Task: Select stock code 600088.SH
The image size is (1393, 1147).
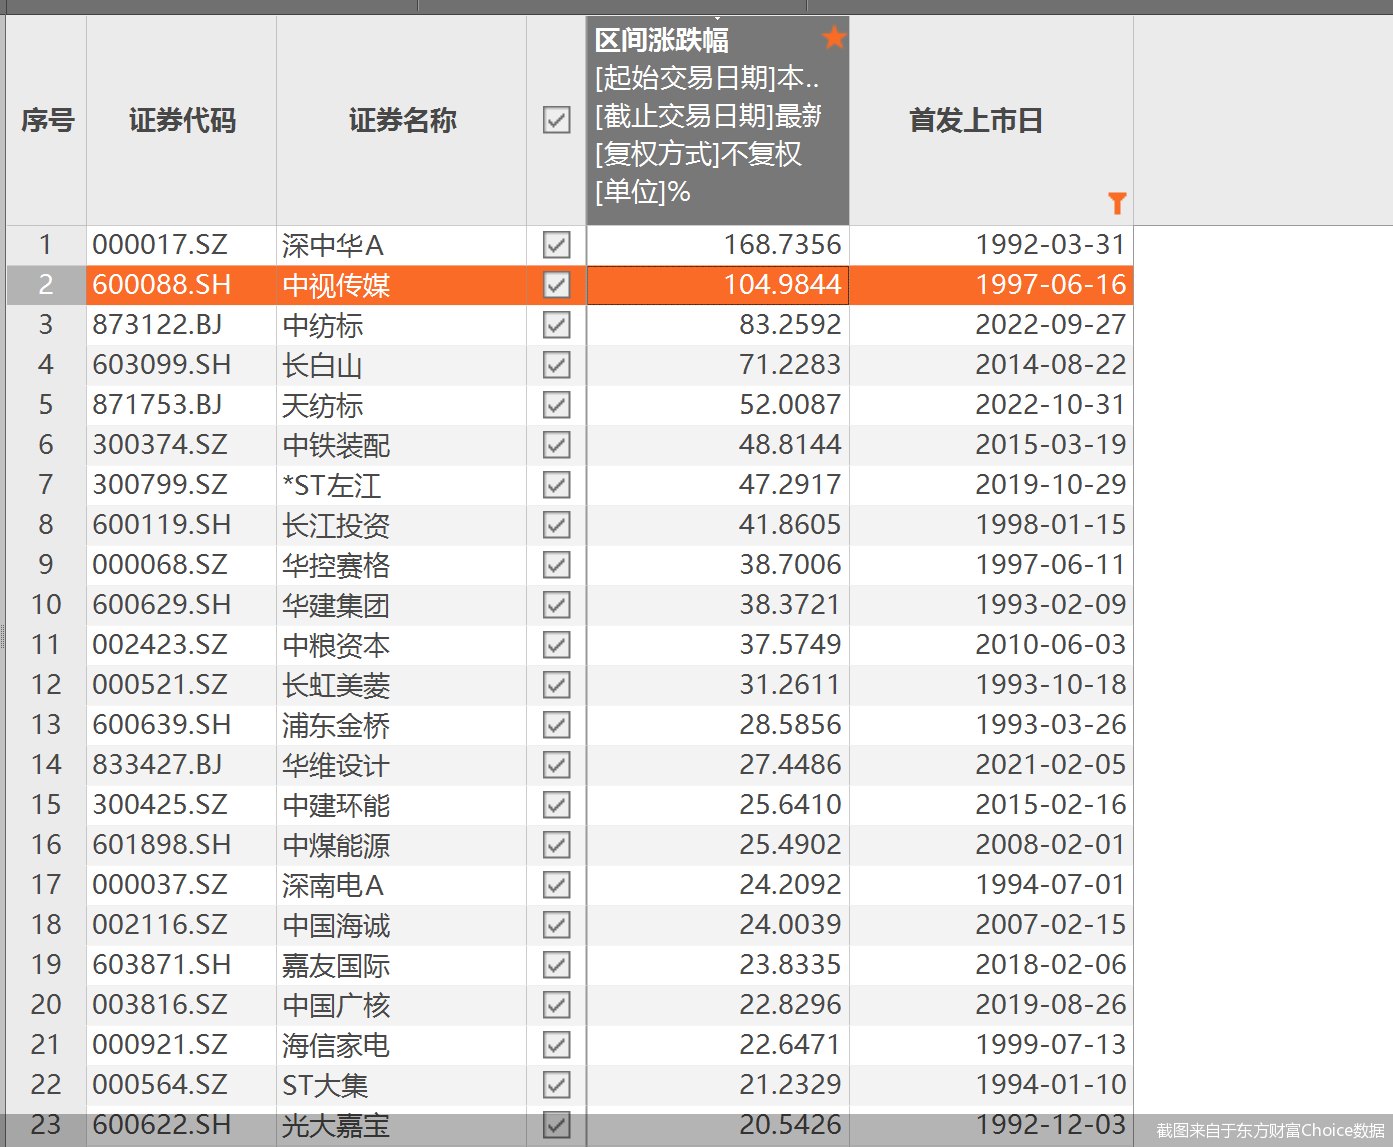Action: tap(162, 285)
